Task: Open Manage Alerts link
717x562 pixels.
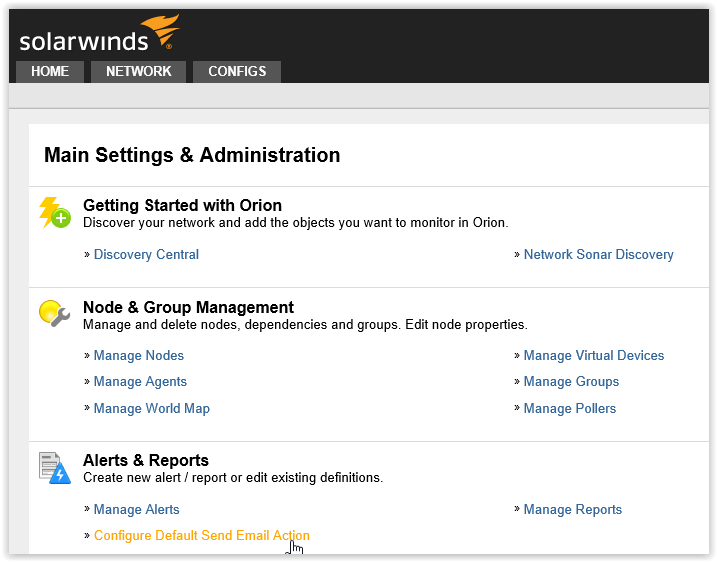Action: 136,509
